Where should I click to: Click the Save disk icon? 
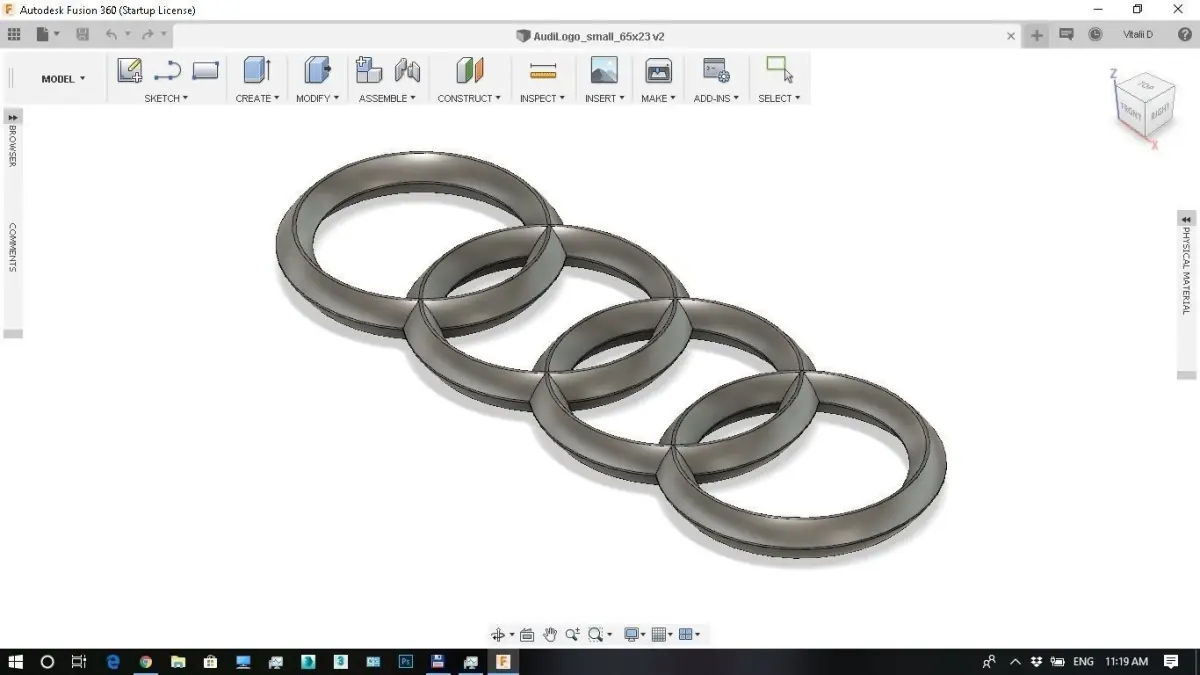point(82,34)
